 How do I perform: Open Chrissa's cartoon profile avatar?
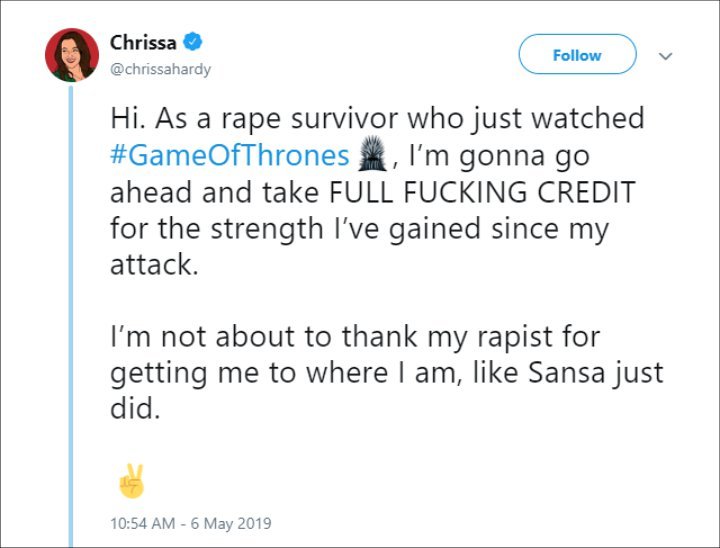[x=72, y=55]
